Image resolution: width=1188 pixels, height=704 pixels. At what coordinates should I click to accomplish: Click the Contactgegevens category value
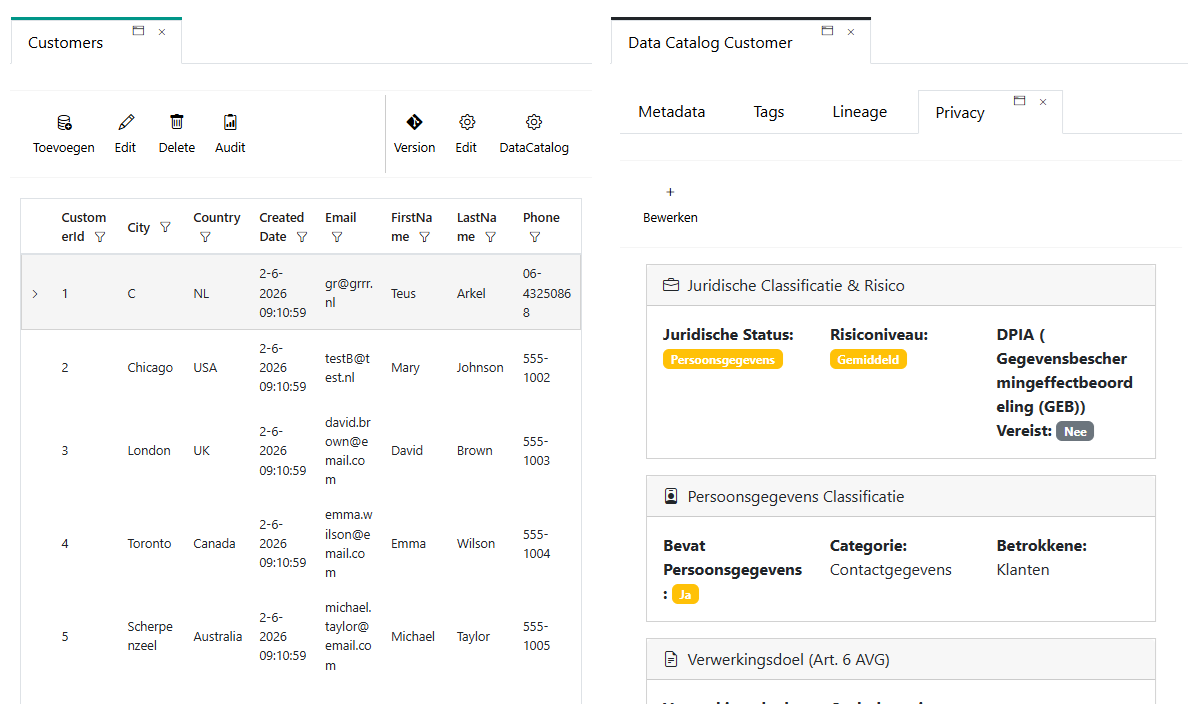(890, 570)
